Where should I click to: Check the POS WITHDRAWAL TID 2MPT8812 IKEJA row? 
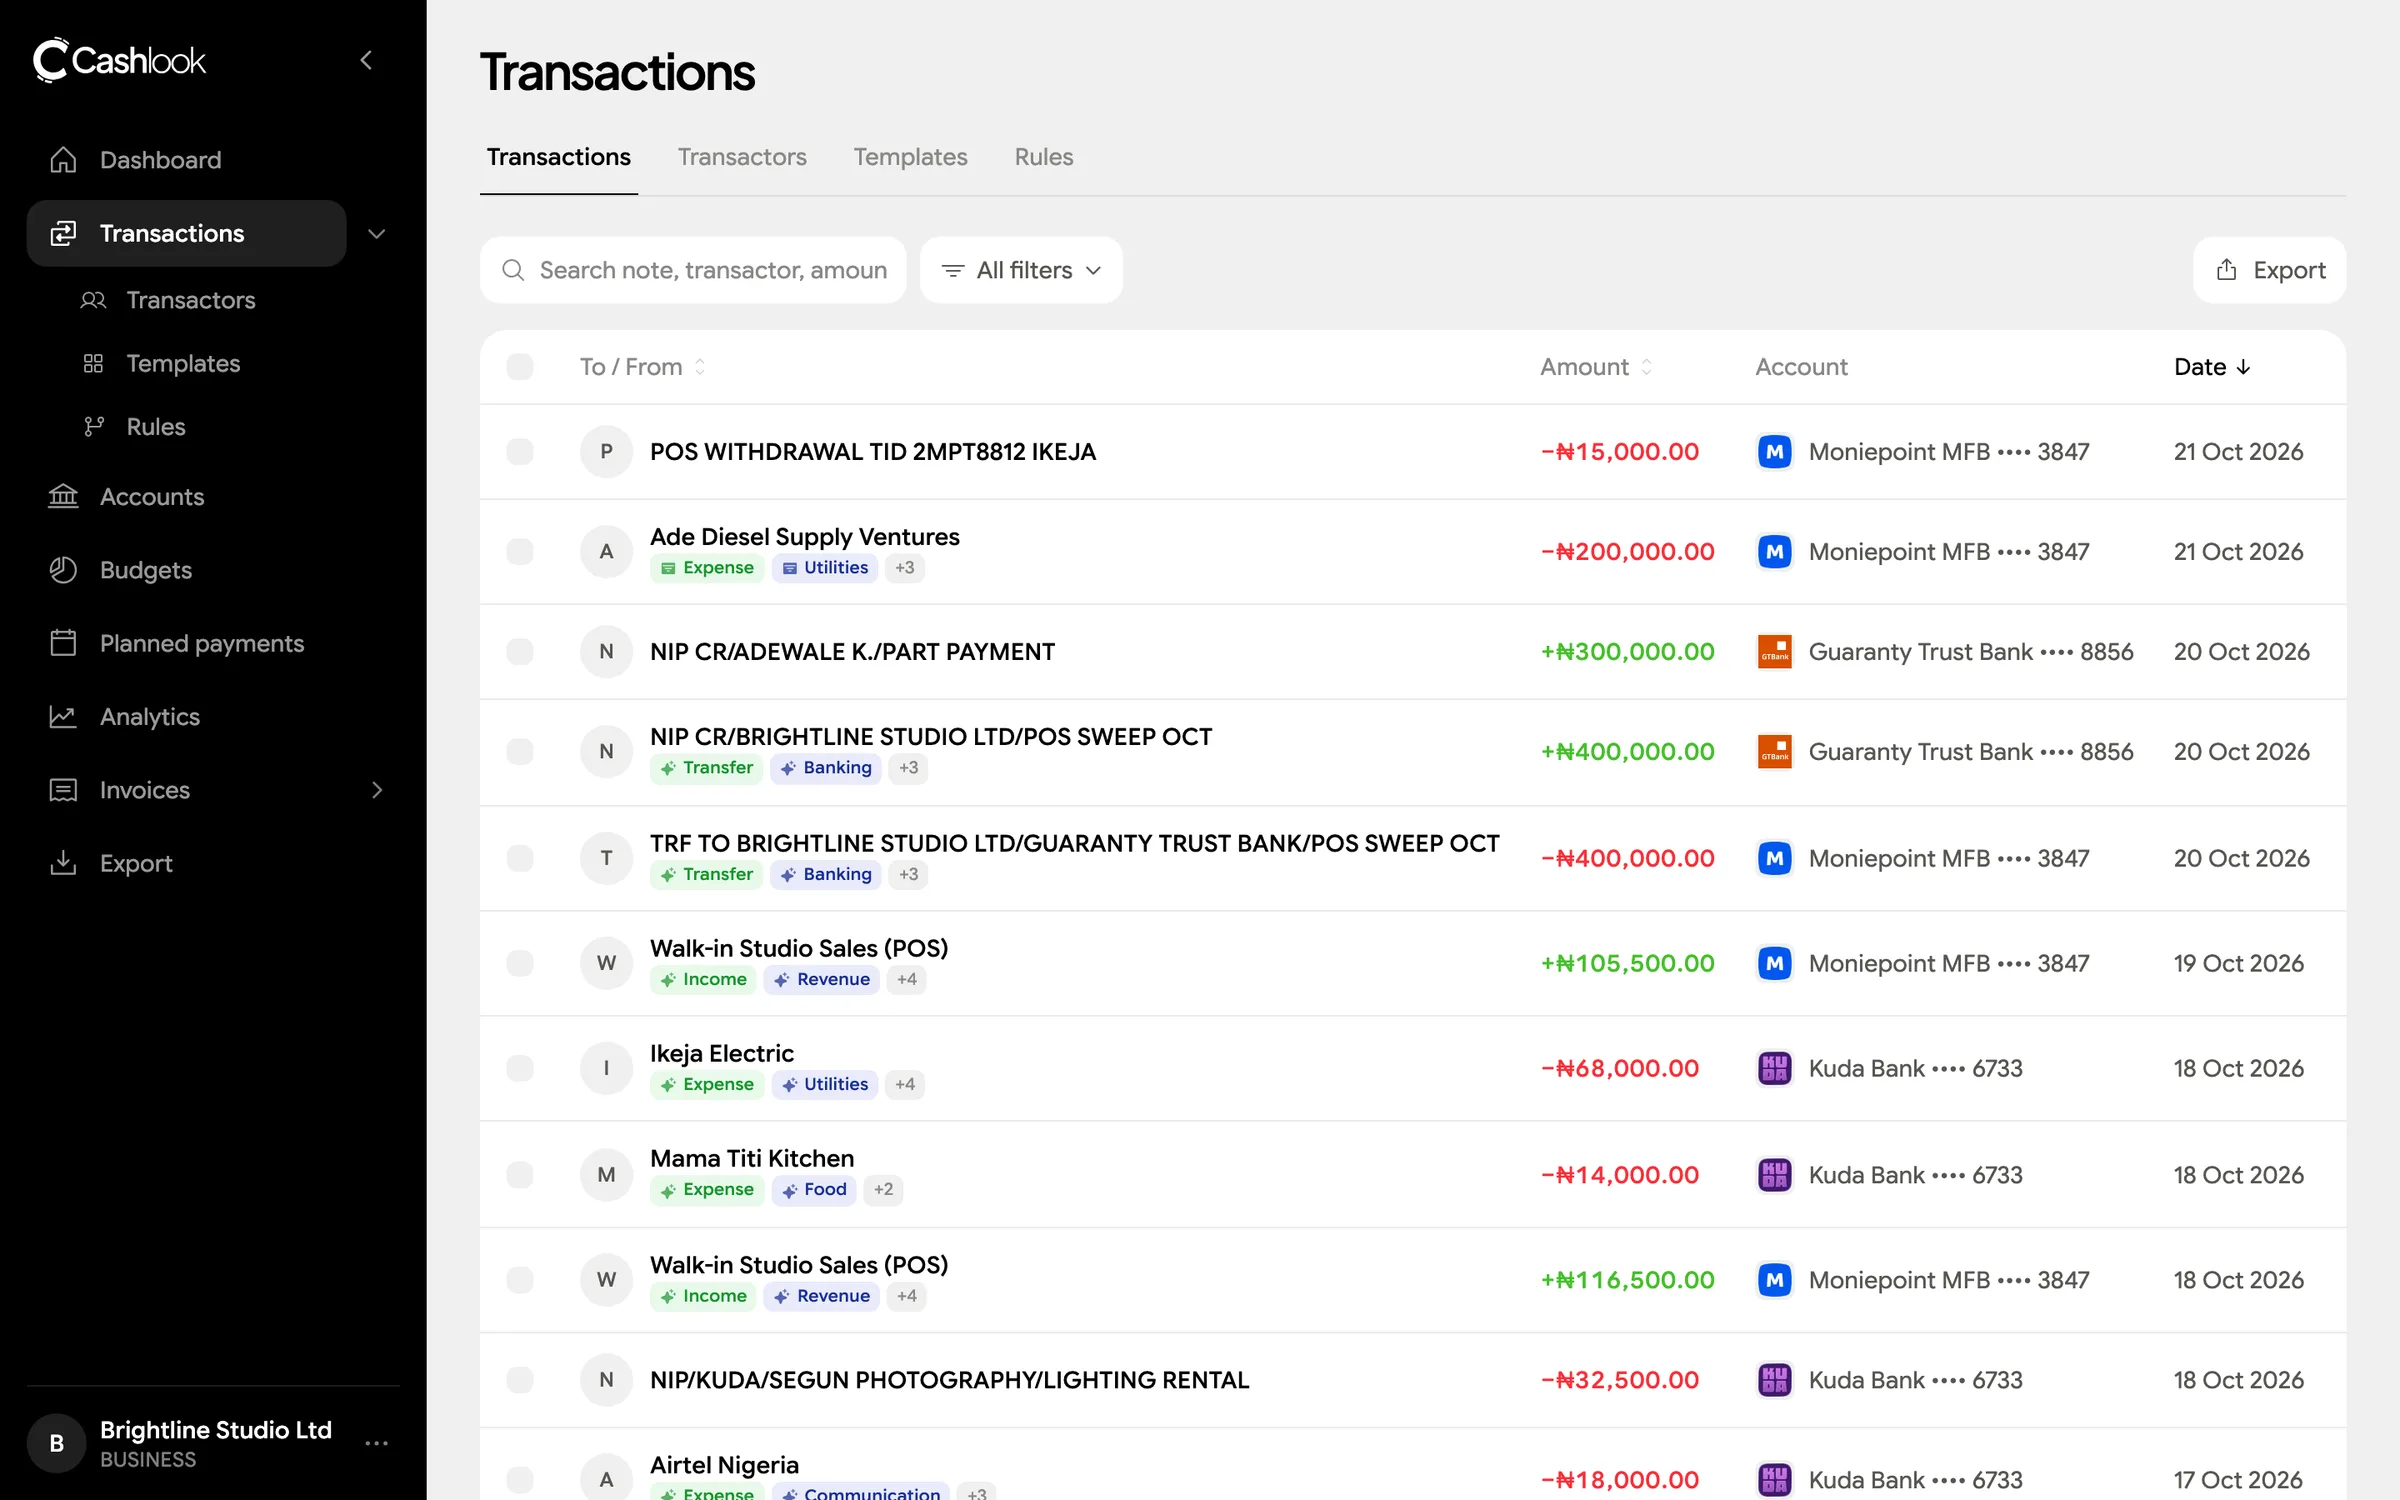(520, 452)
